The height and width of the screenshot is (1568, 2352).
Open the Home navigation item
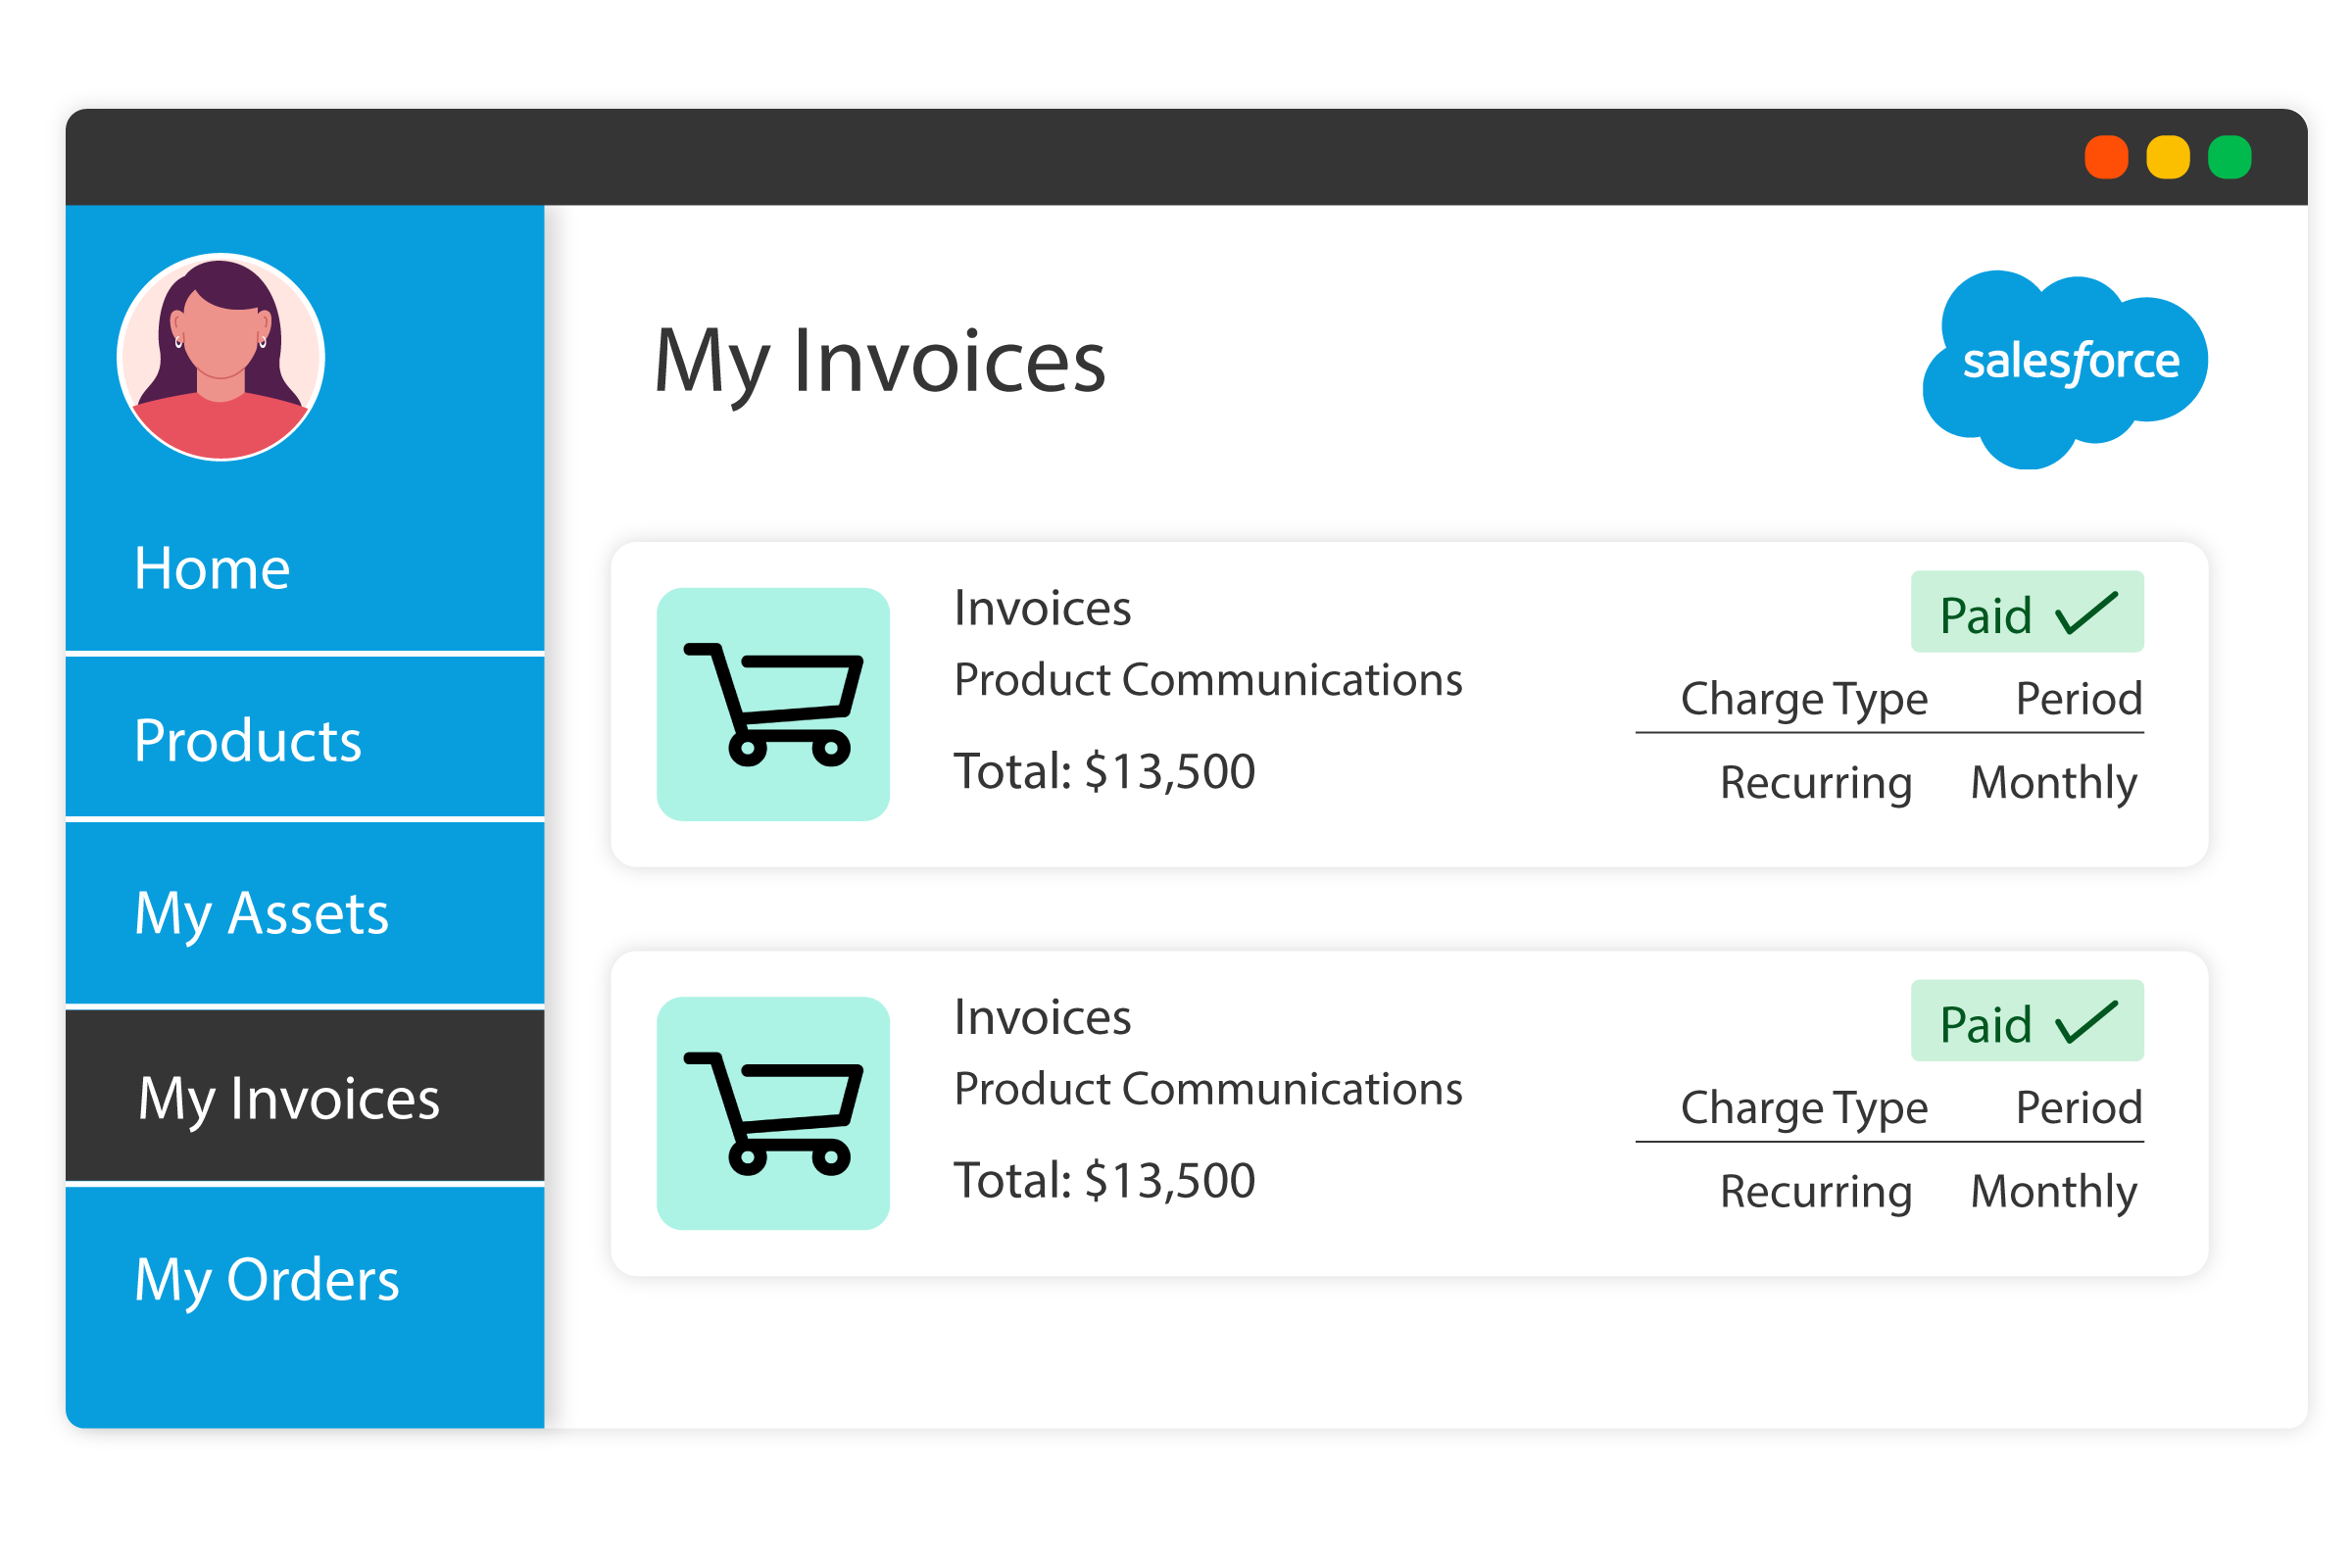212,568
